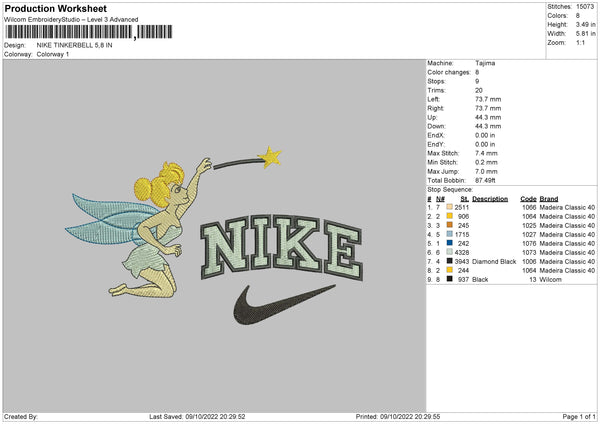This screenshot has height=424, width=600.
Task: Select the Machine value Tajima
Action: (485, 63)
